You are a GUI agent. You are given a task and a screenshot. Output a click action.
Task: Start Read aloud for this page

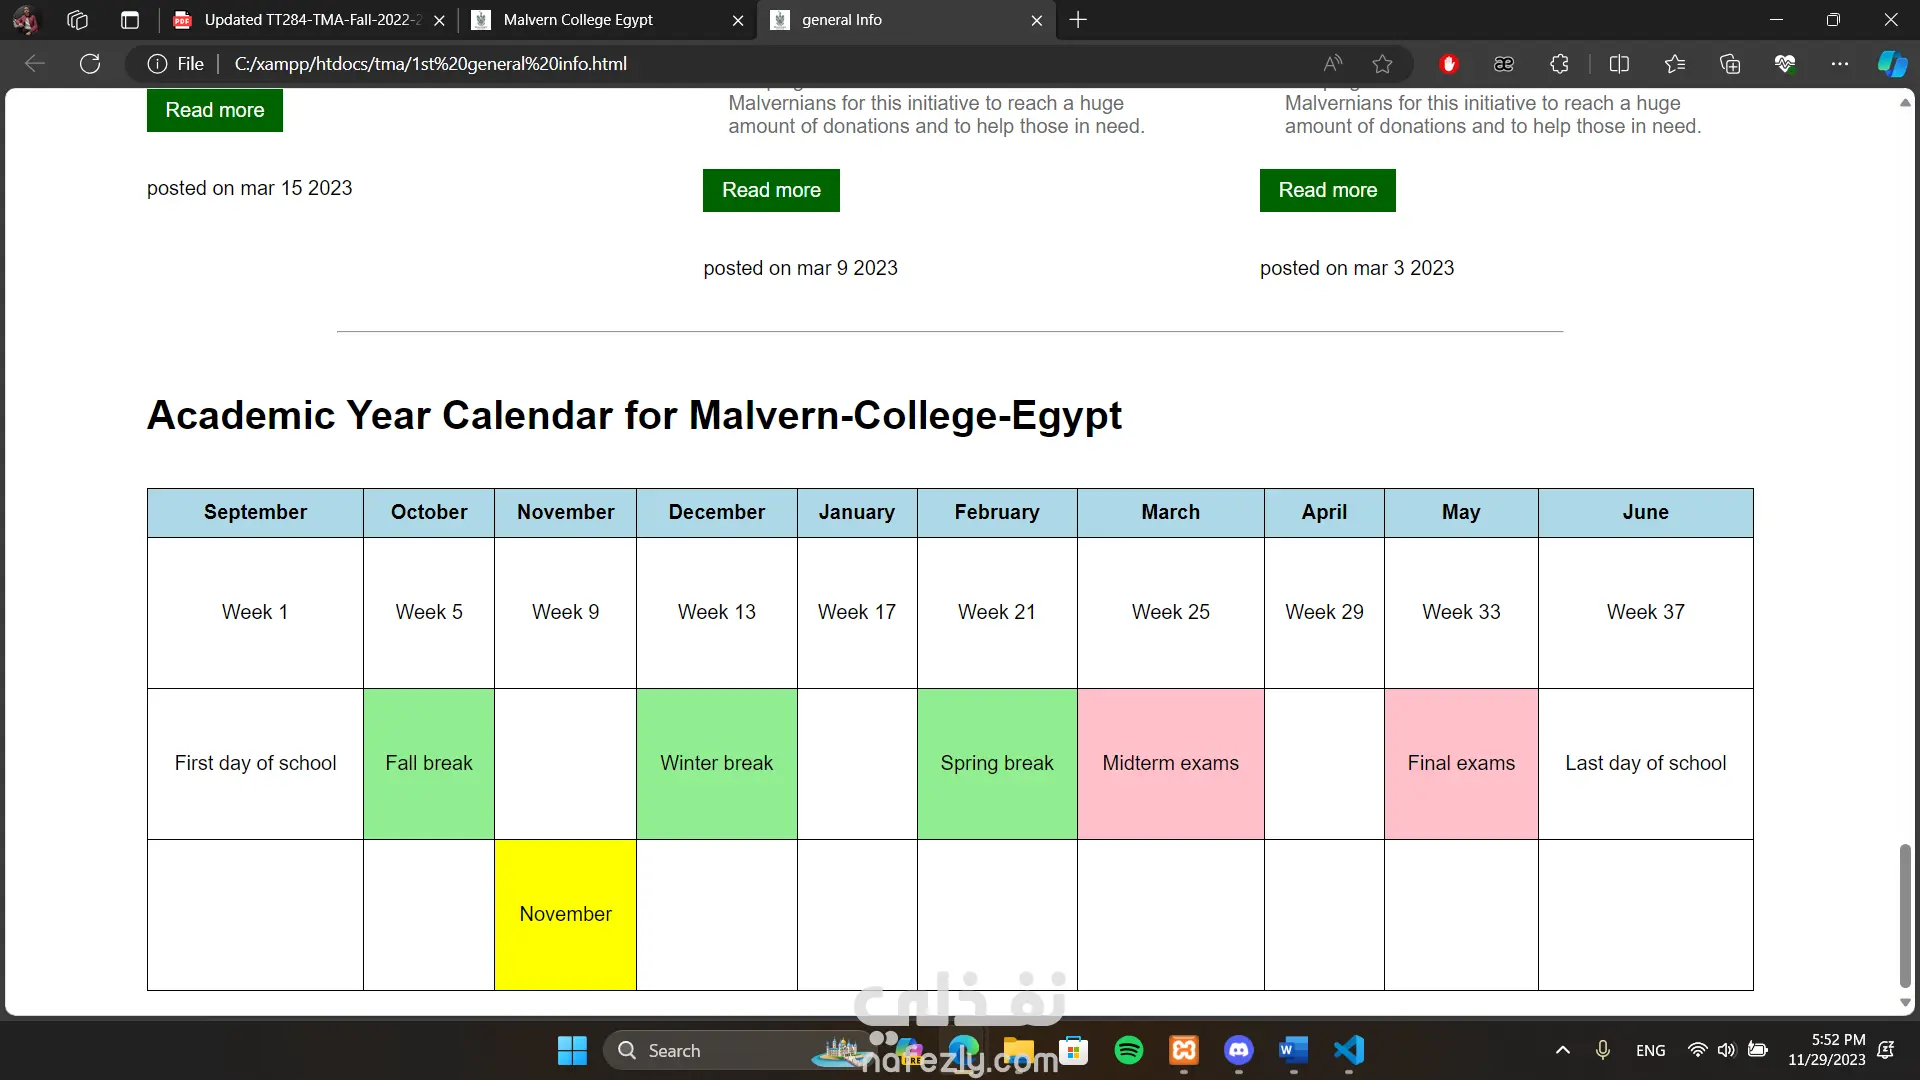pos(1333,64)
